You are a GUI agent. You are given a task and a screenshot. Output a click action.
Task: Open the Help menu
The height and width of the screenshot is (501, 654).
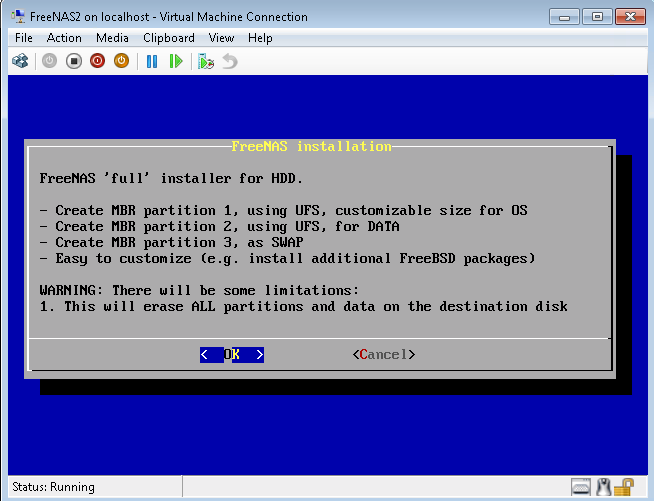[260, 38]
